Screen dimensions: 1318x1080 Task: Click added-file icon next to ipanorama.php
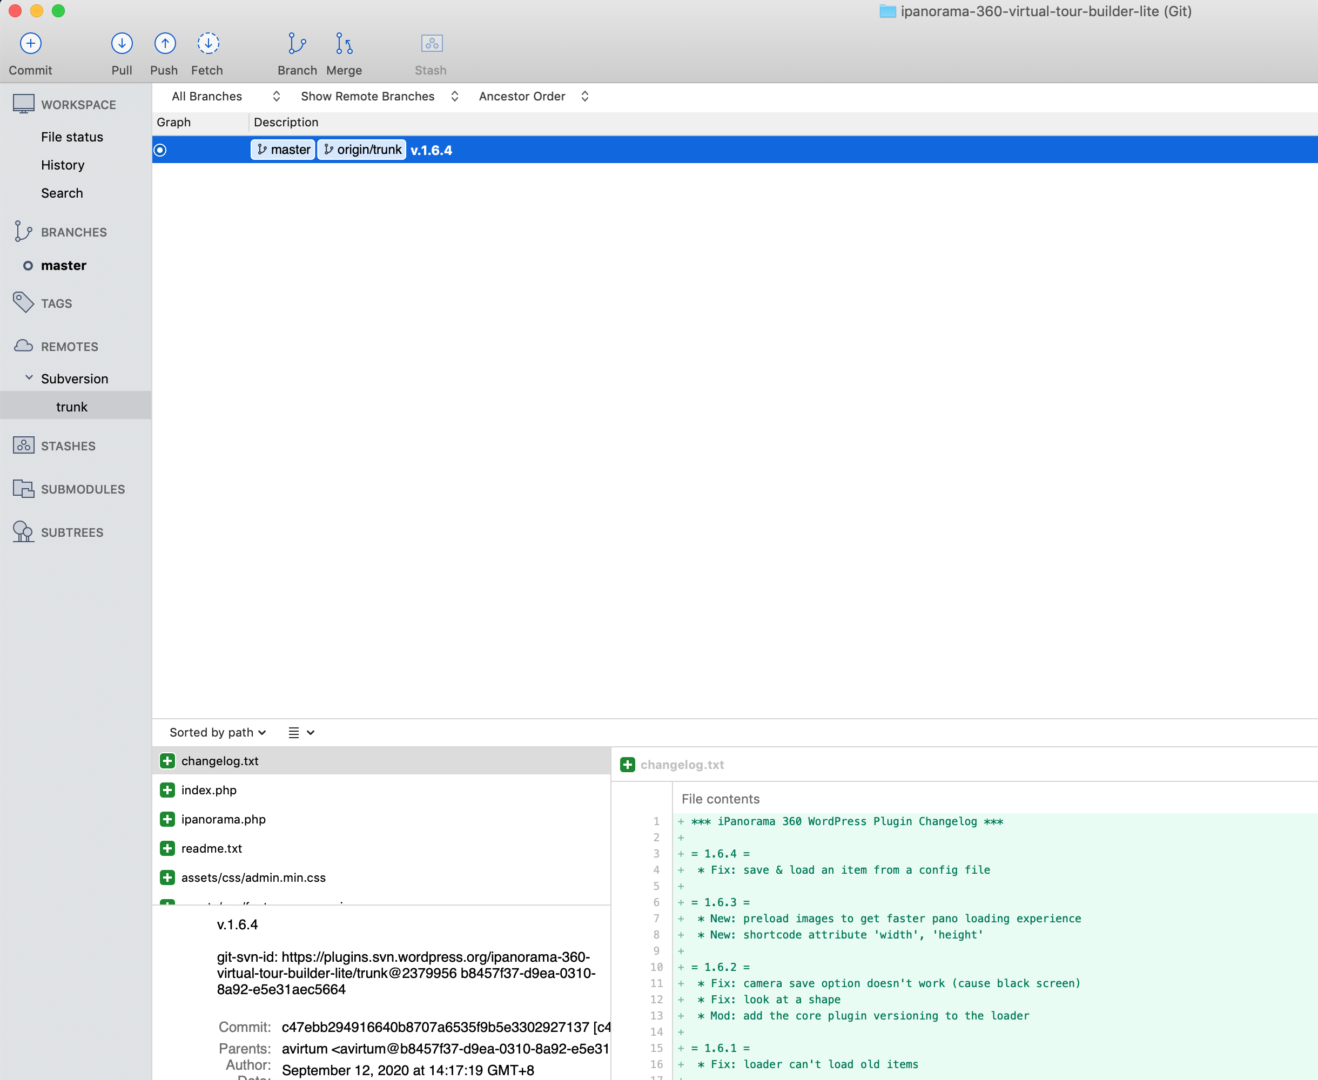click(x=168, y=819)
